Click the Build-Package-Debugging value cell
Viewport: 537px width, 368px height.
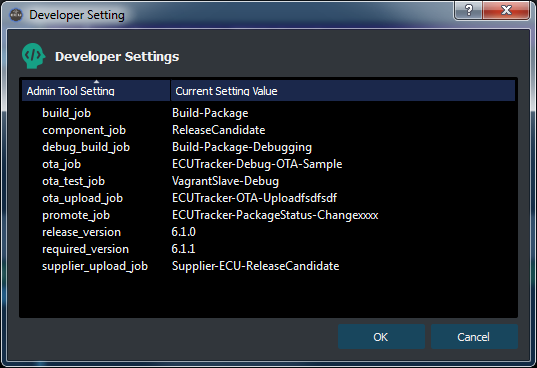pos(242,147)
